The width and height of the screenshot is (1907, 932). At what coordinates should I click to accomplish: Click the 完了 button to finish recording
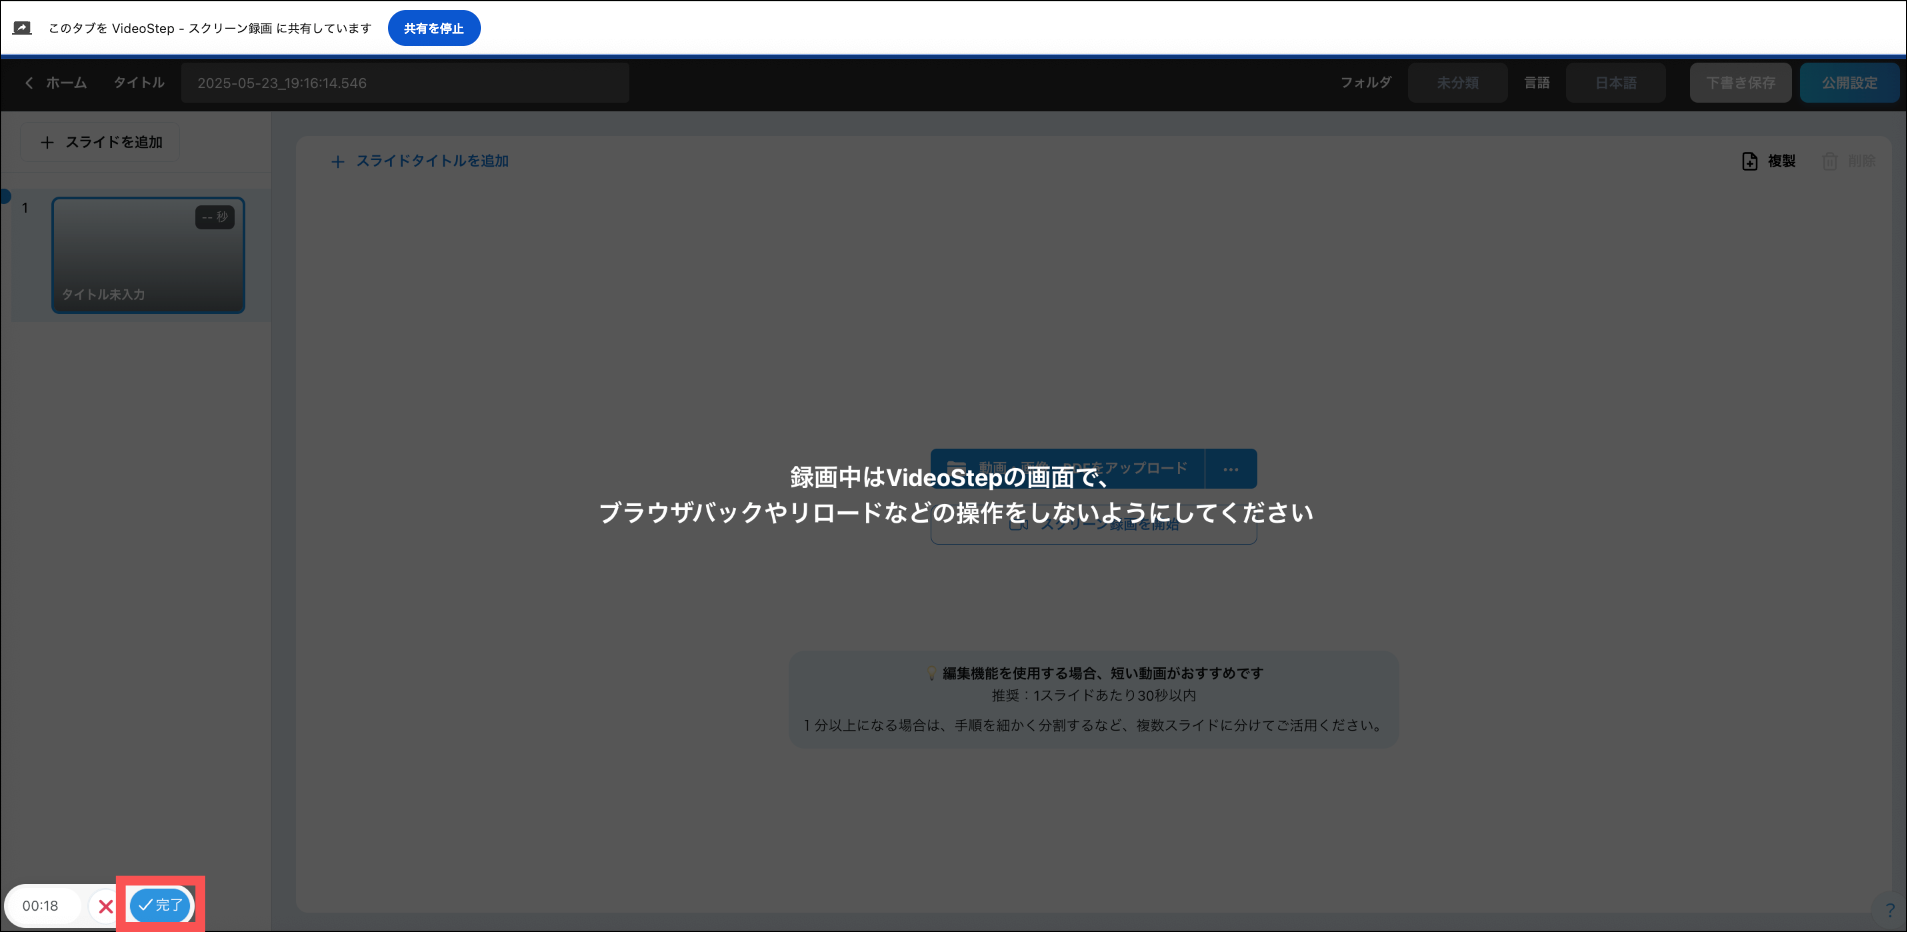coord(160,905)
